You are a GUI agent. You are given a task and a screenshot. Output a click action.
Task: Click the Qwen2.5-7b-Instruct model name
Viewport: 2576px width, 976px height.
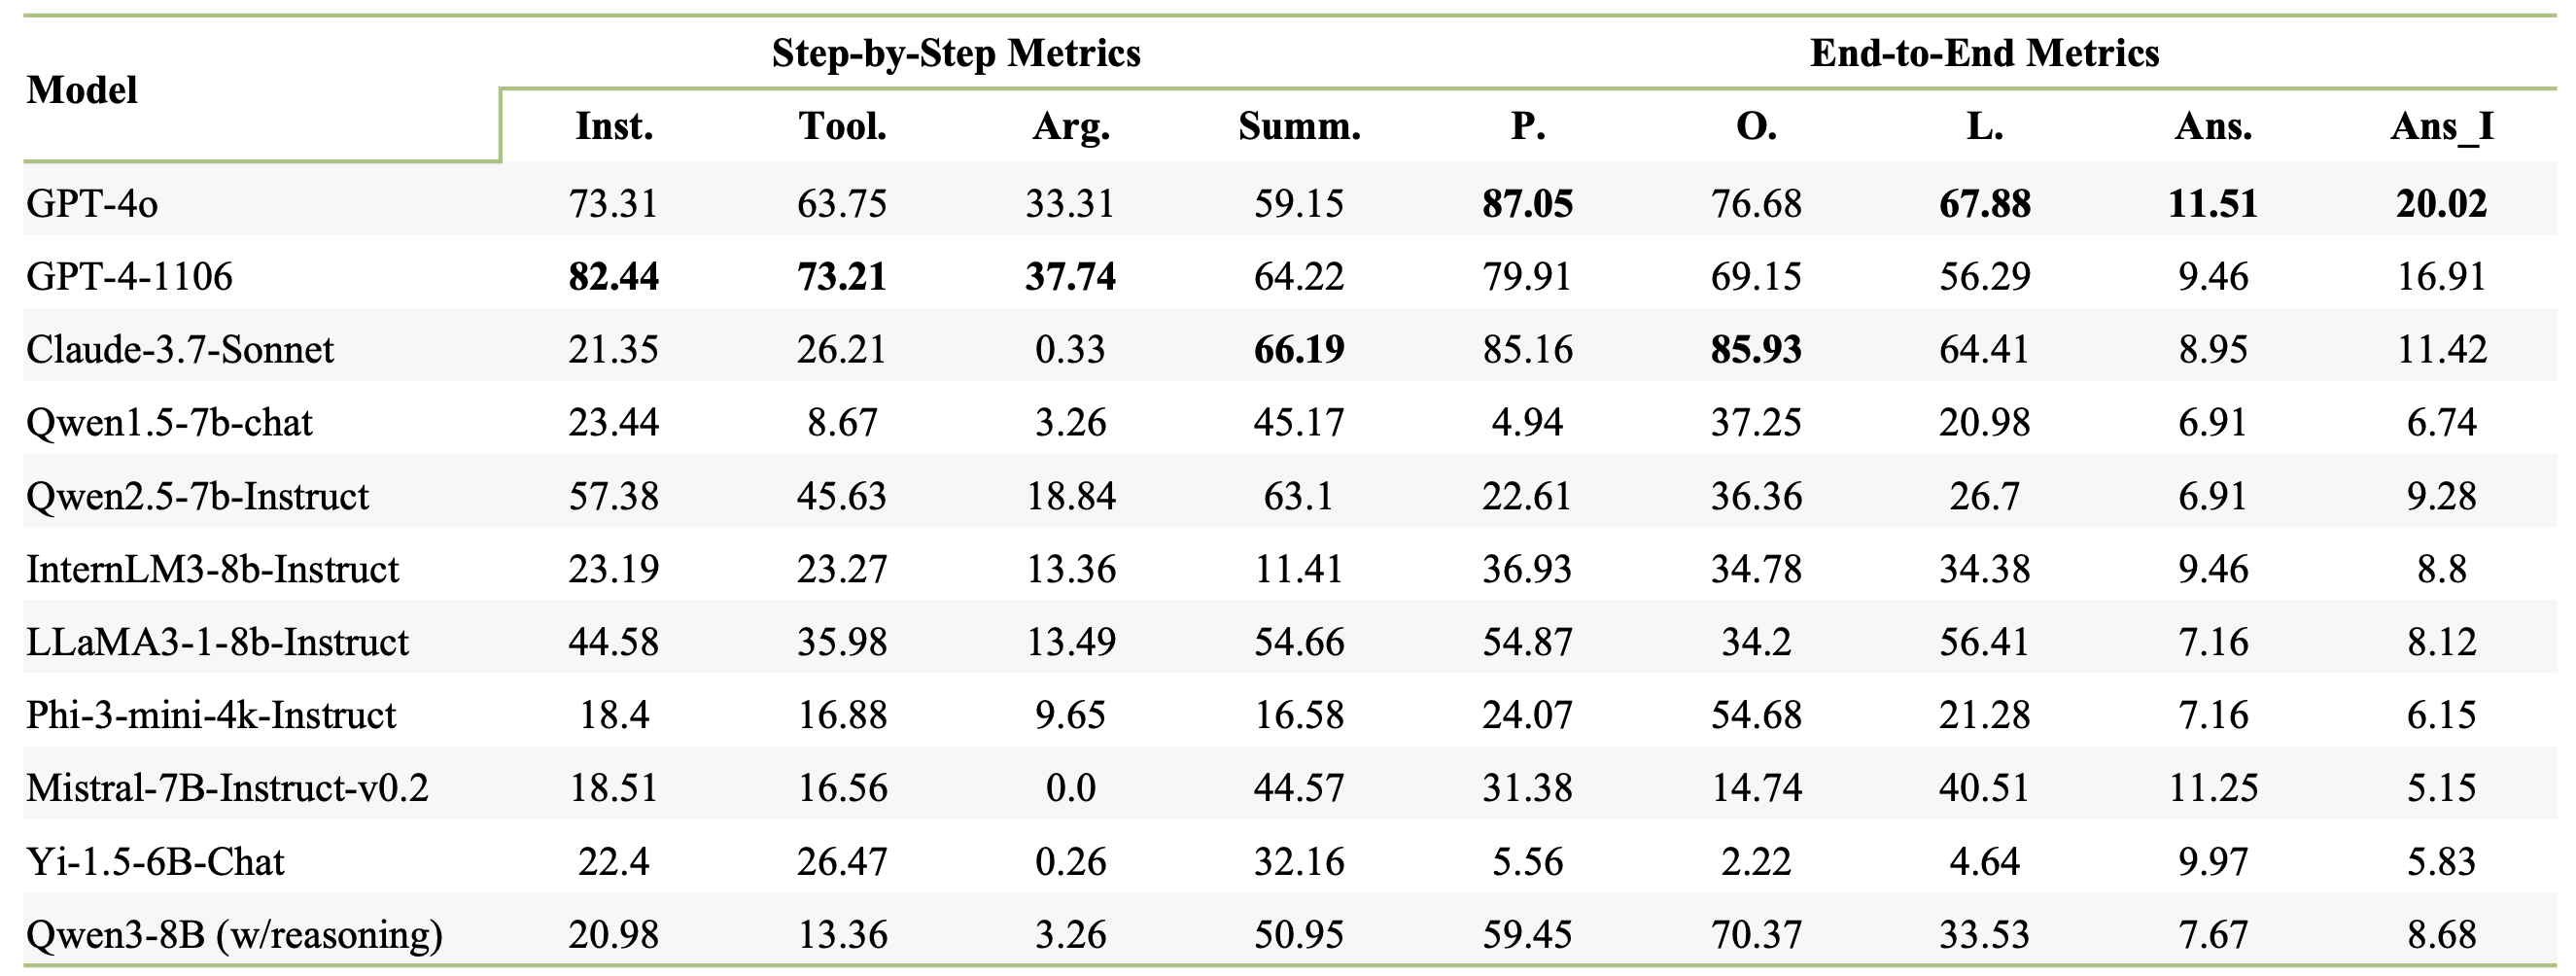point(197,496)
